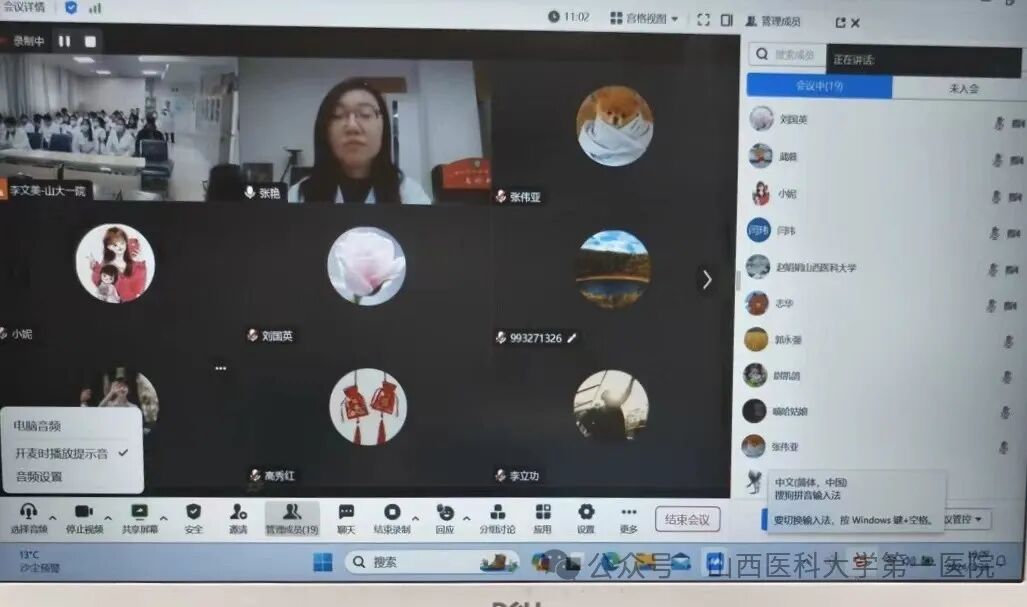Pop out the 管理成员 panel
Screen dimensions: 1027x607
(840, 23)
